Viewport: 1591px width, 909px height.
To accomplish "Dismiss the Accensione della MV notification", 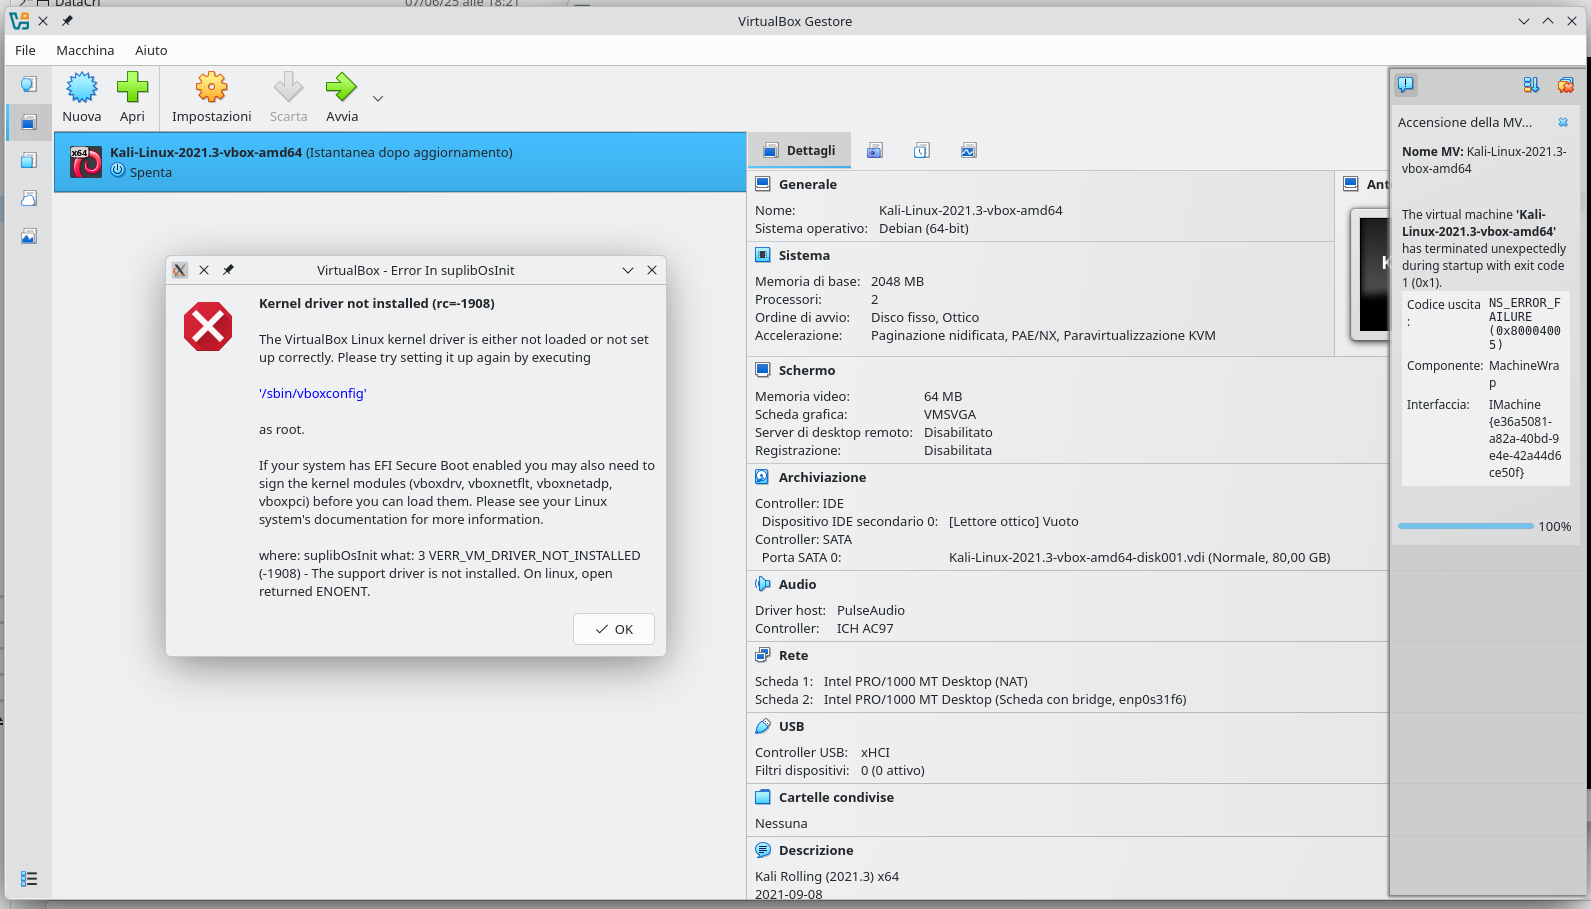I will tap(1563, 122).
